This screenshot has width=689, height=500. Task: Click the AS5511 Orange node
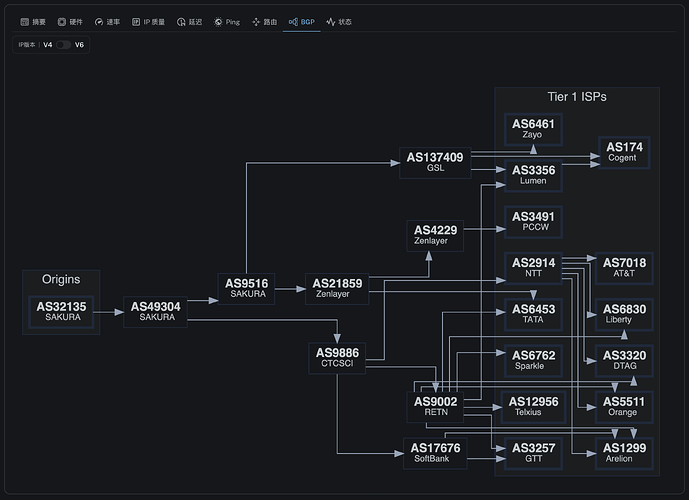click(x=624, y=407)
